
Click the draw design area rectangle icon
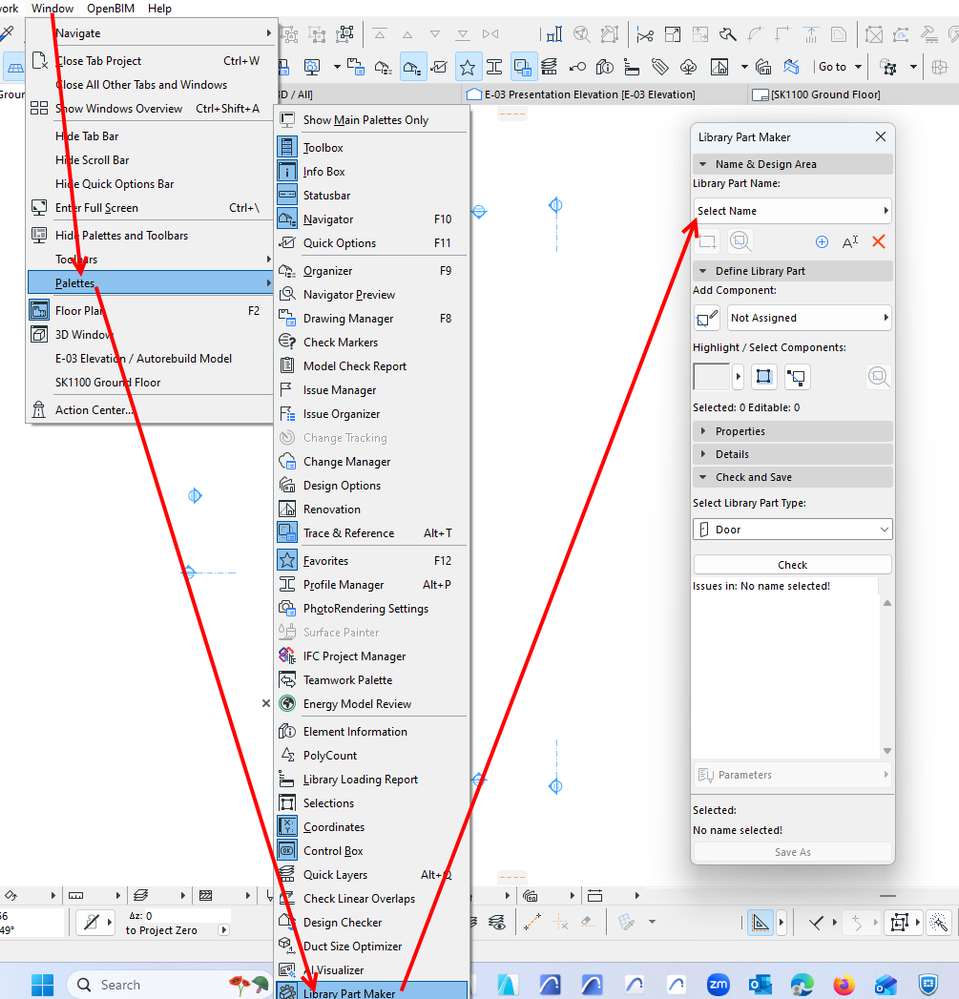click(707, 241)
